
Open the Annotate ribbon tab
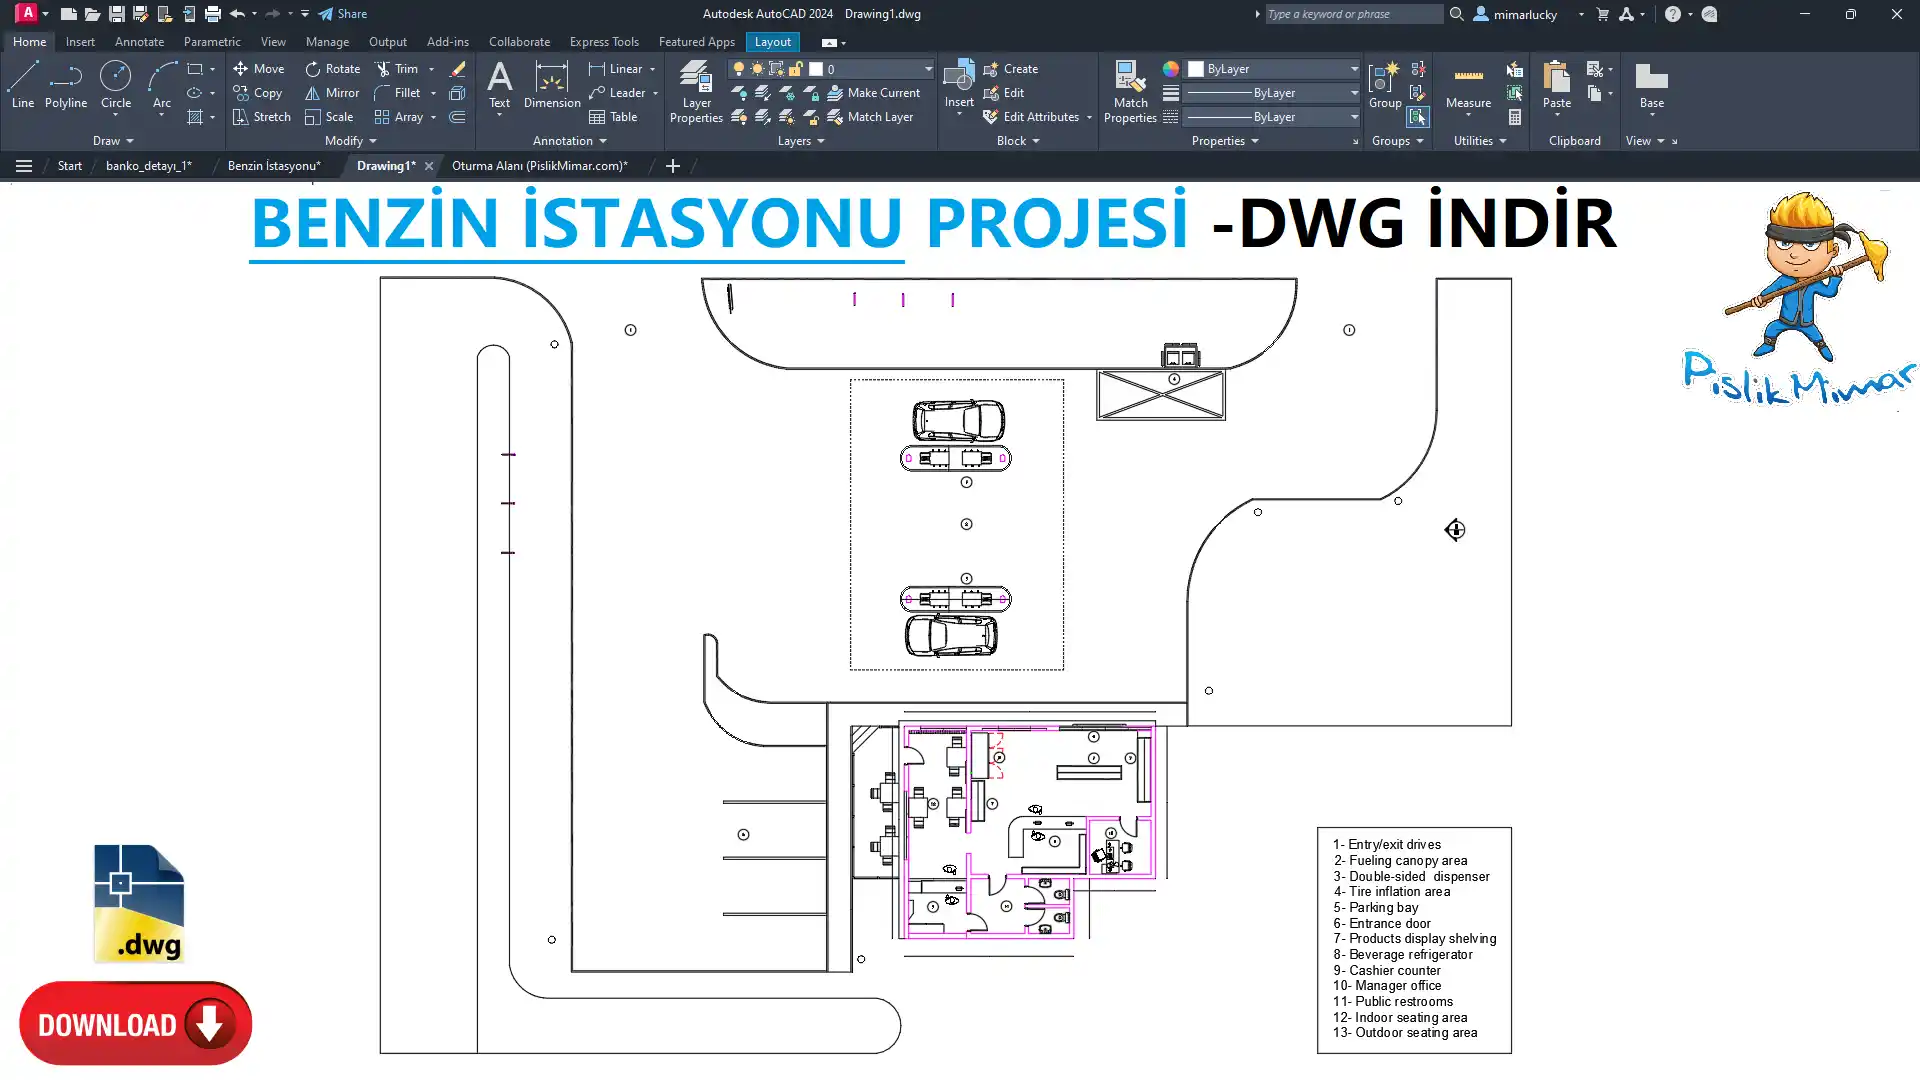139,42
